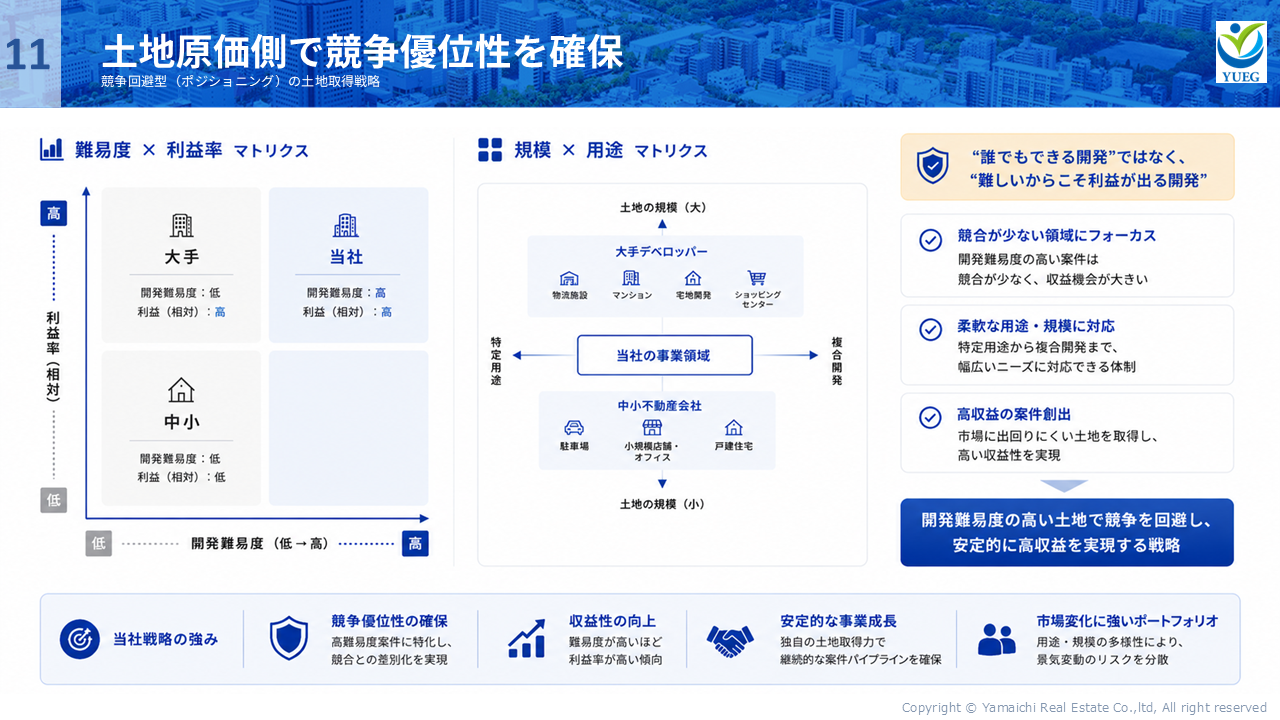Viewport: 1280px width, 720px height.
Task: Click the text 高い収益性を実現
Action: pos(1009,455)
